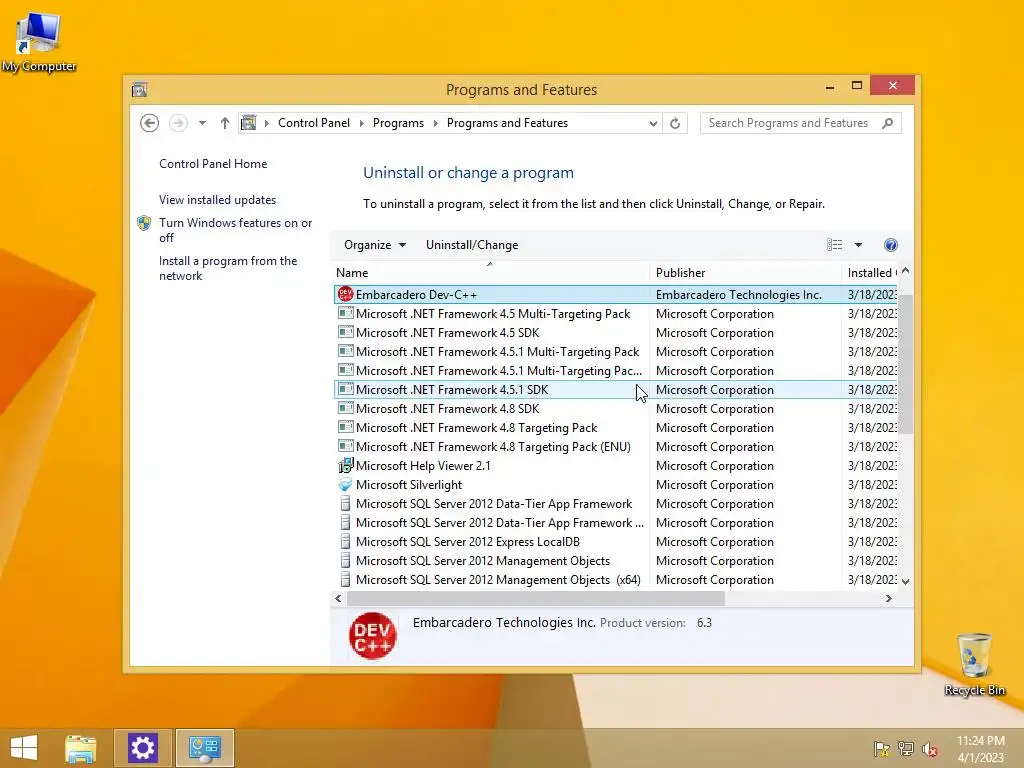
Task: Click icon of .NET Framework 4.8 SDK
Action: point(345,408)
